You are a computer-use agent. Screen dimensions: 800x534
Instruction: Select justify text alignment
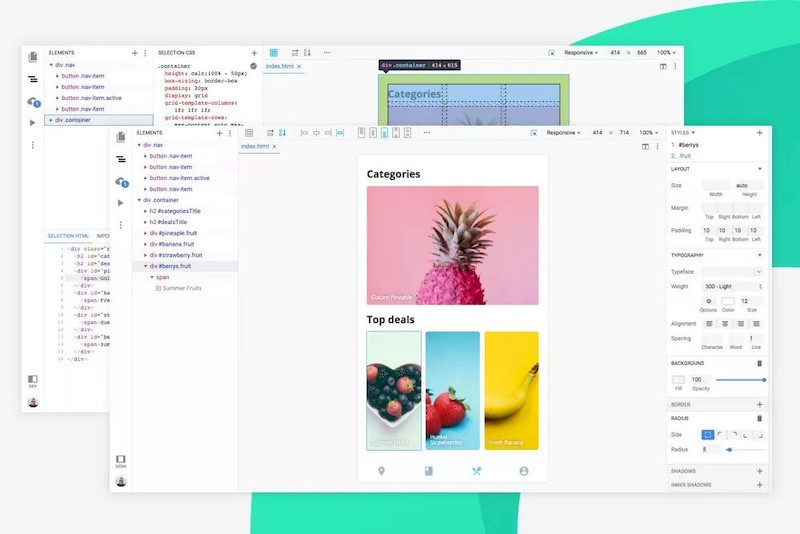[x=757, y=324]
